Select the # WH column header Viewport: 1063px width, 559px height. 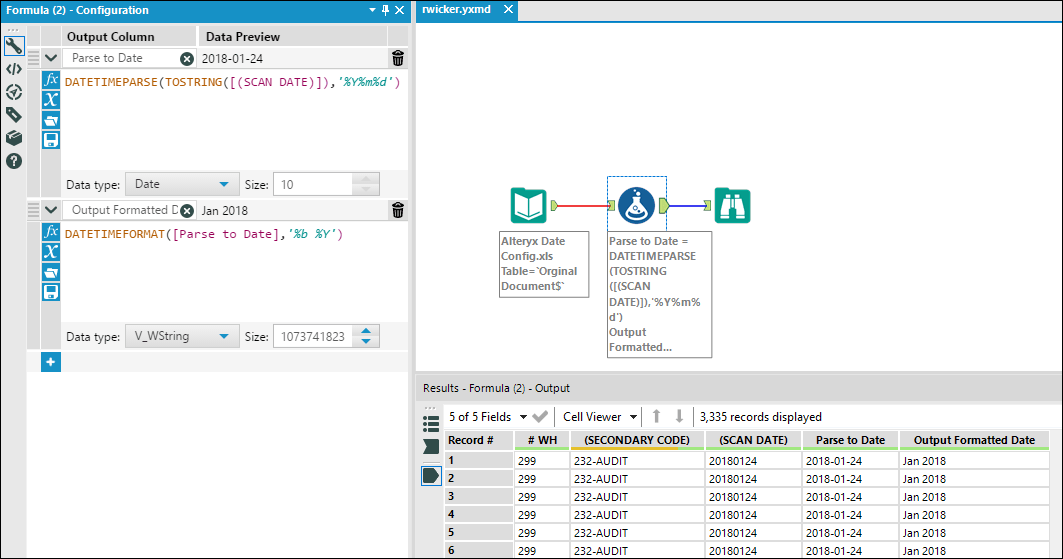[542, 440]
